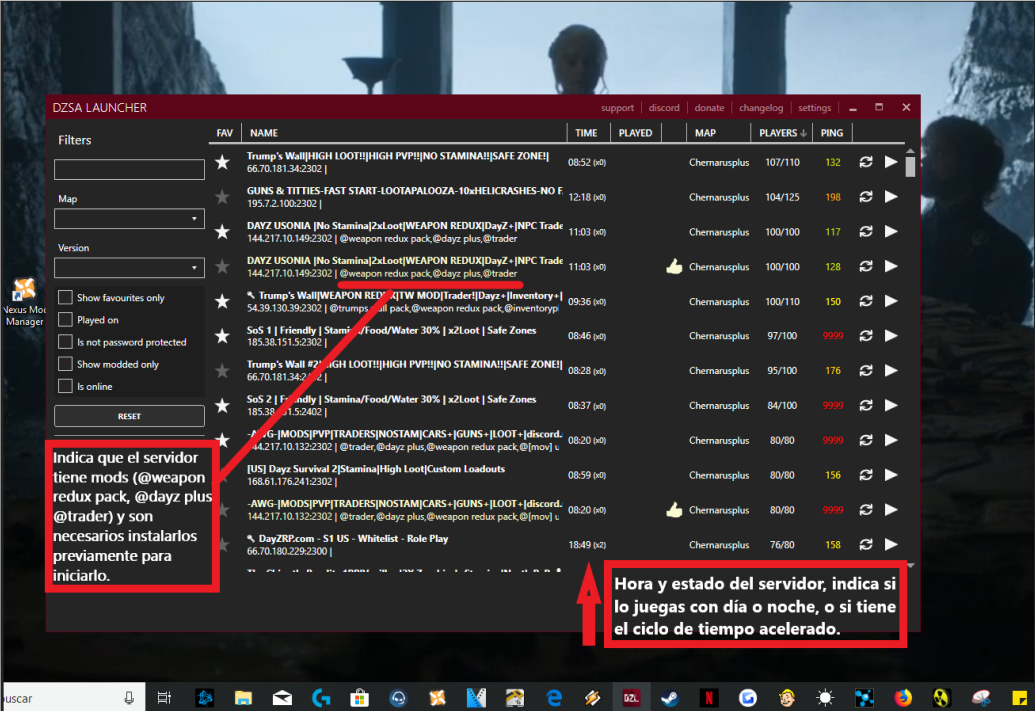Click server list scrollbar thumb

pos(910,166)
